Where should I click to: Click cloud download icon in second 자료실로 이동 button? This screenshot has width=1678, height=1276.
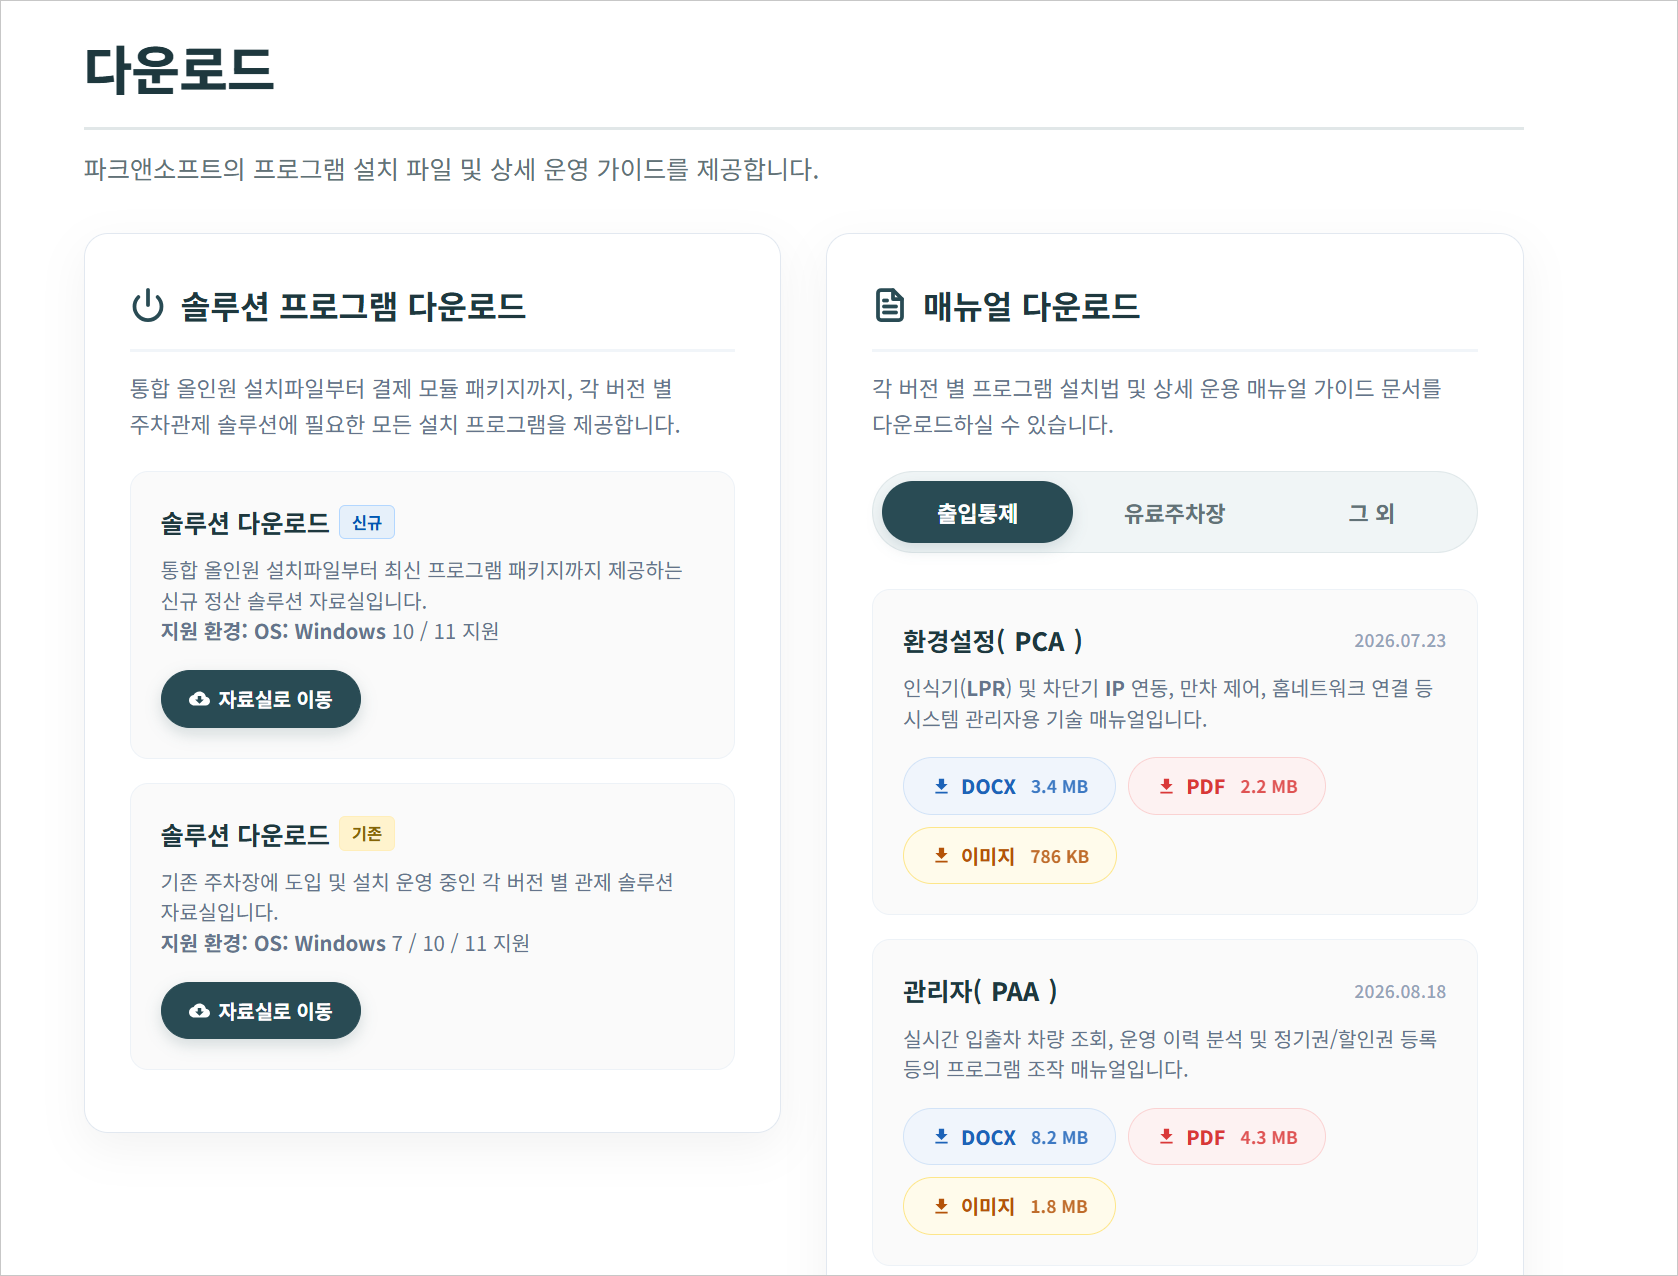pos(199,1011)
